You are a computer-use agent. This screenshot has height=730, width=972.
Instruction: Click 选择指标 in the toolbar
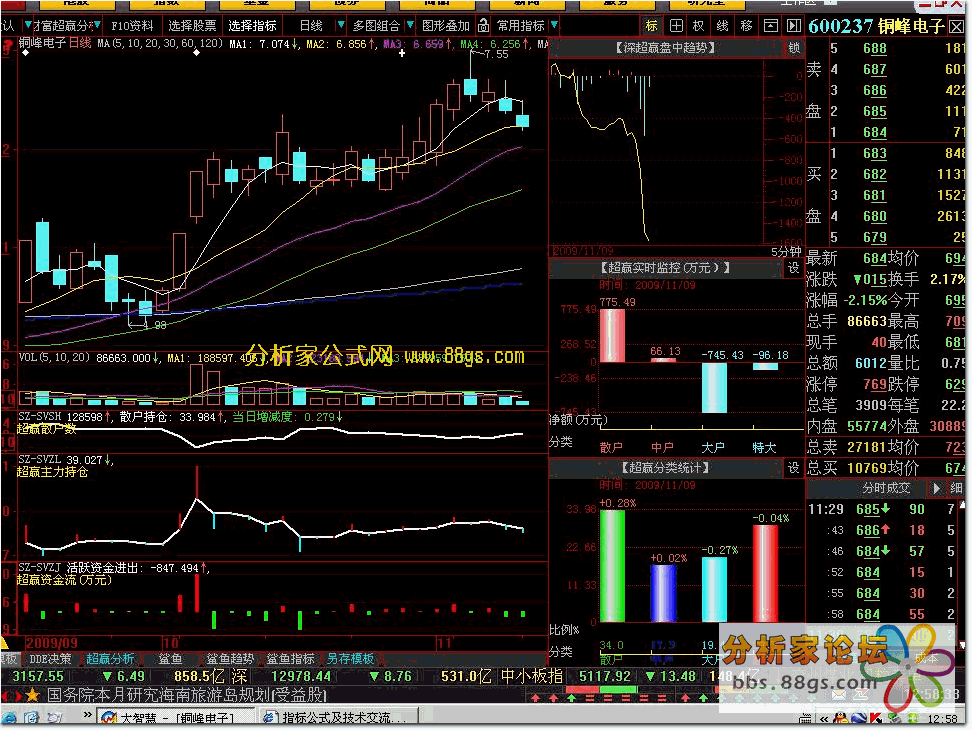[x=252, y=25]
